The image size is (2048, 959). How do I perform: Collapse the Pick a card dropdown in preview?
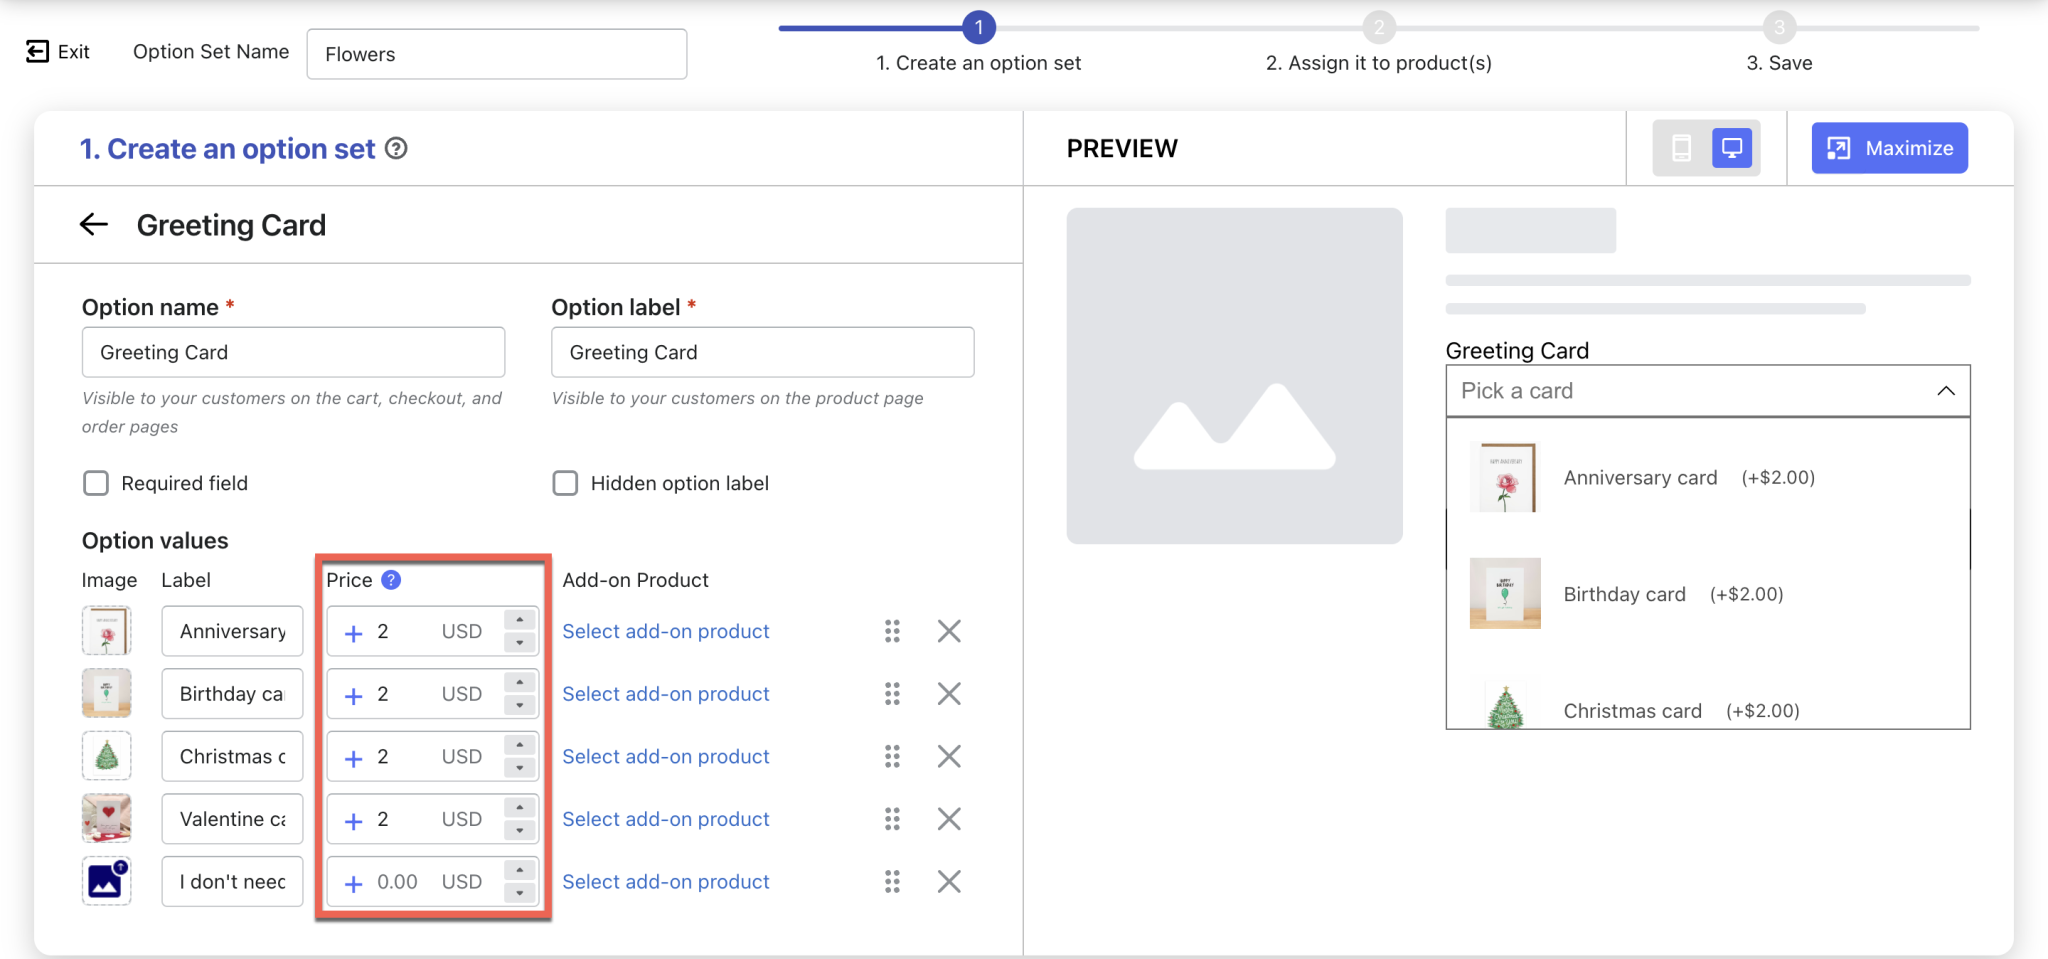pyautogui.click(x=1946, y=390)
